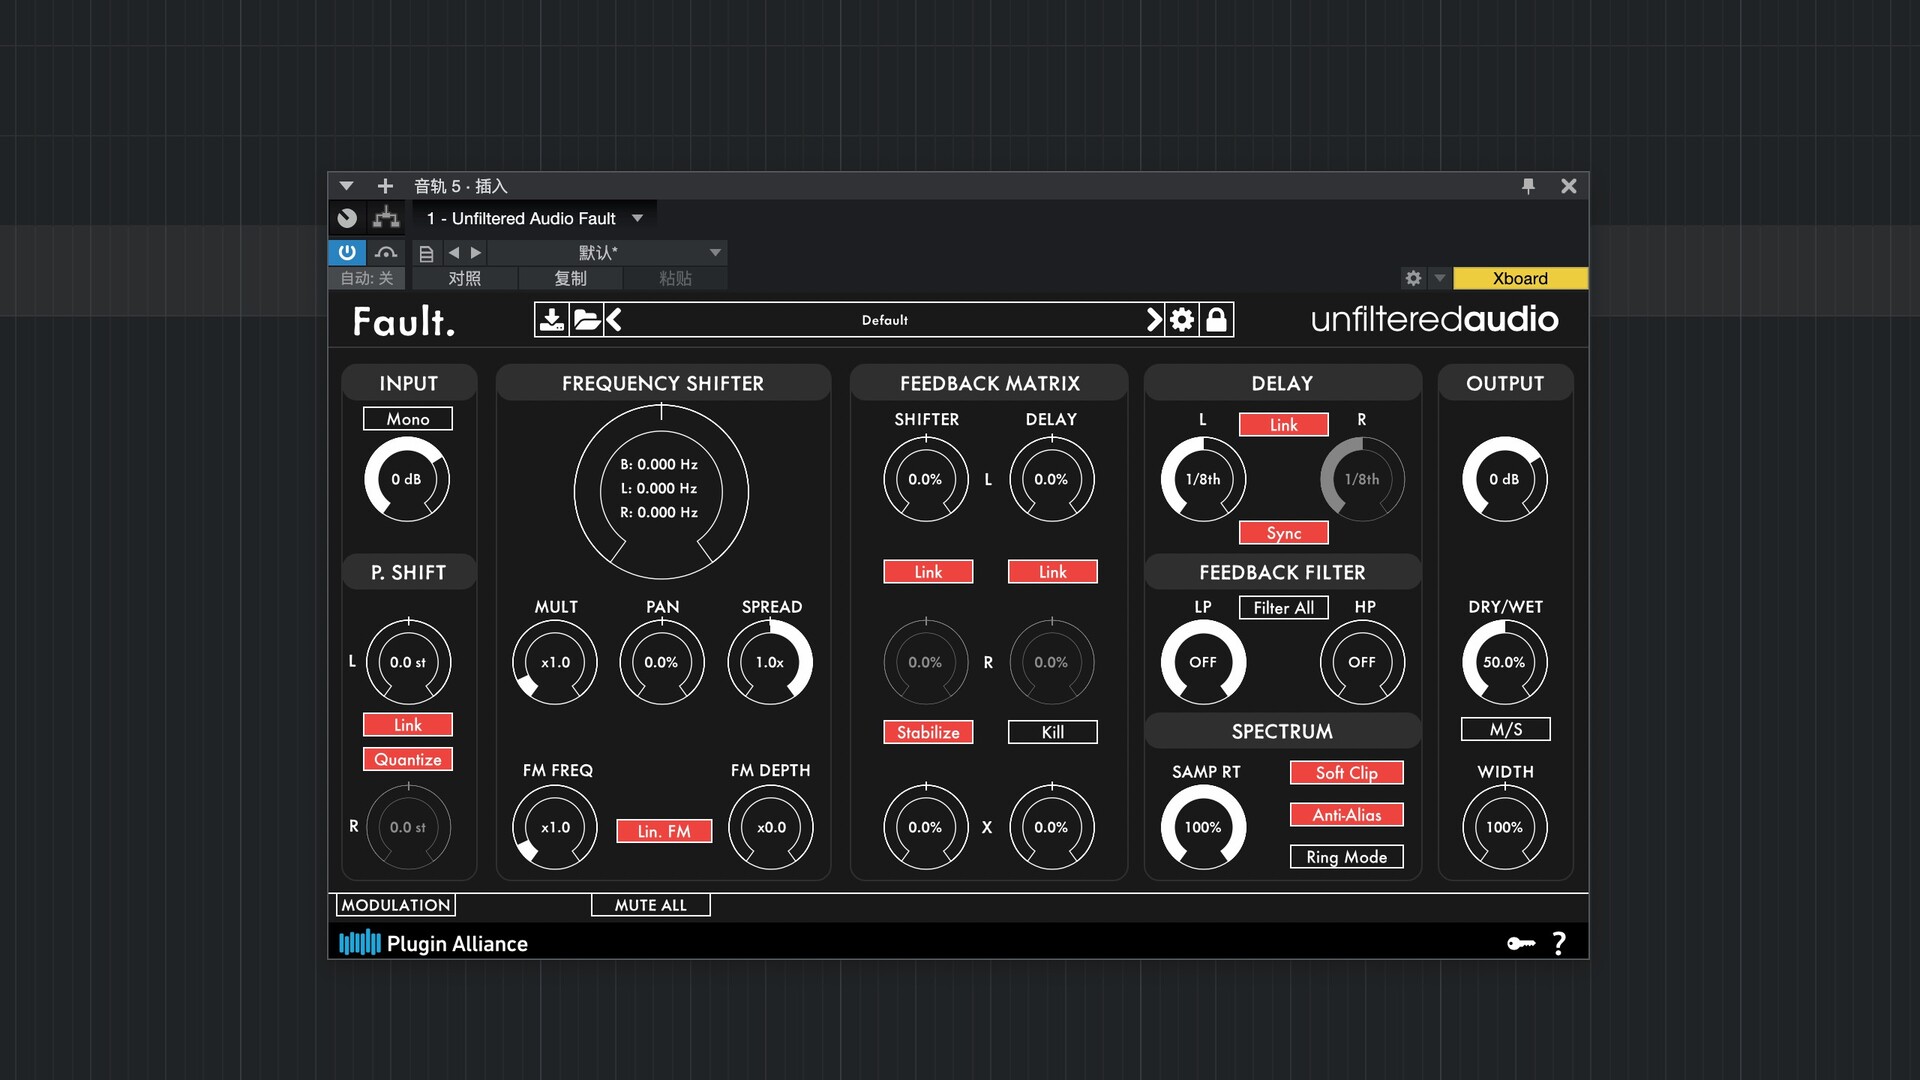The image size is (1920, 1080).
Task: Toggle the Quantize button
Action: (408, 759)
